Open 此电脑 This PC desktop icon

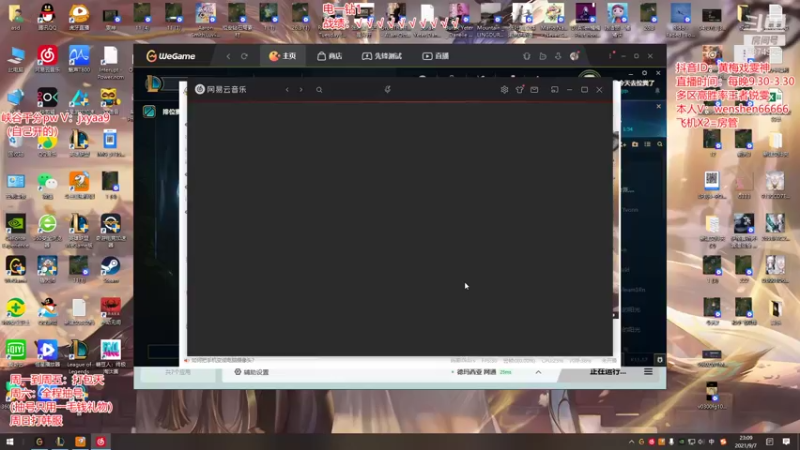tap(16, 59)
